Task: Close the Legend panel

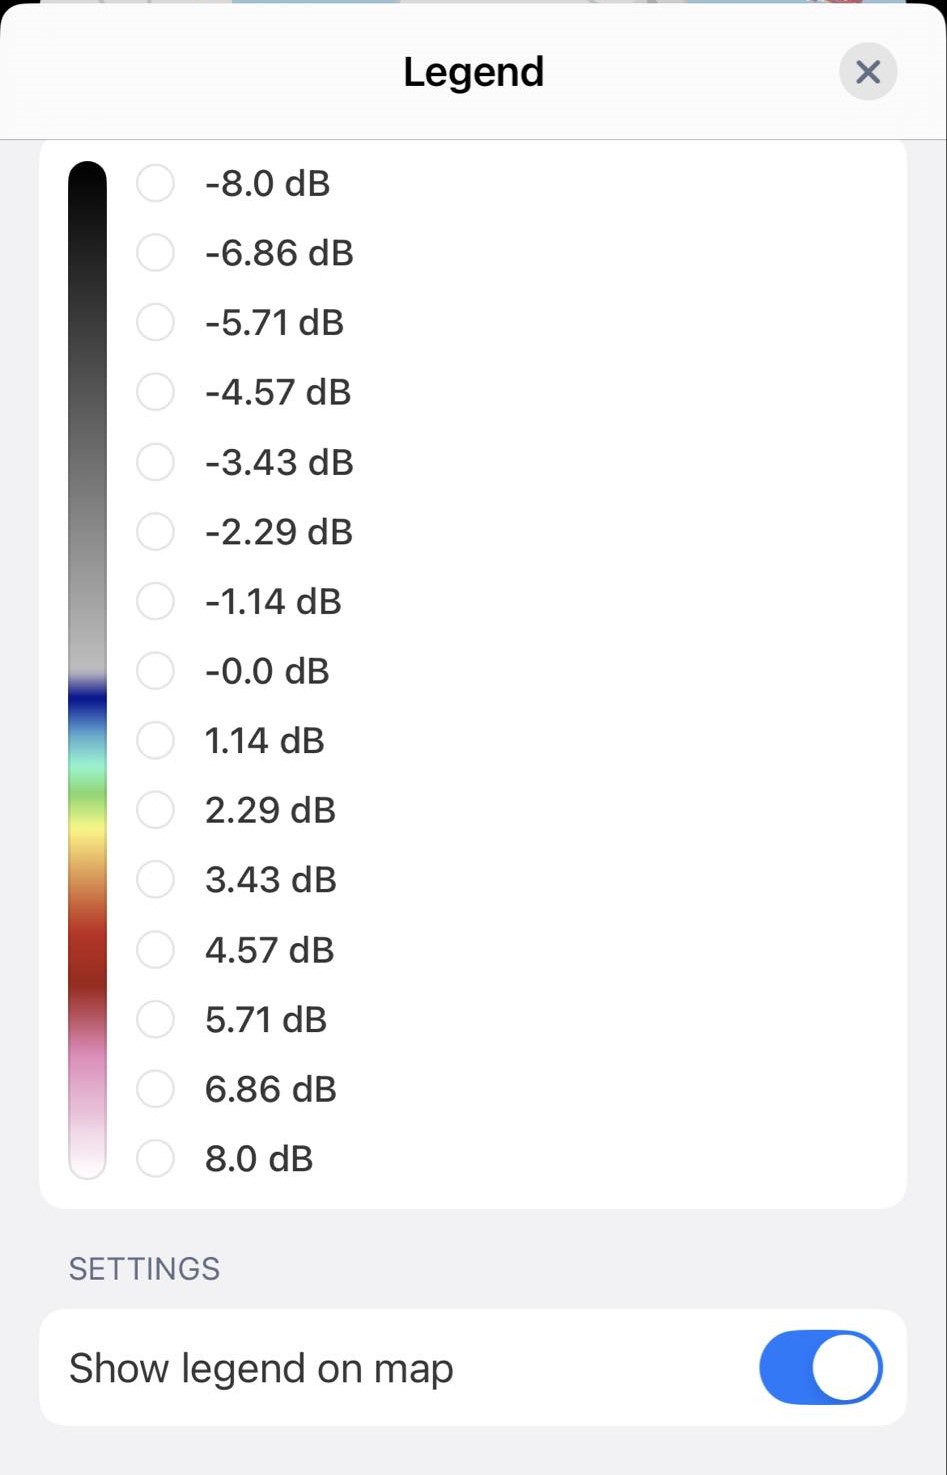Action: tap(868, 72)
